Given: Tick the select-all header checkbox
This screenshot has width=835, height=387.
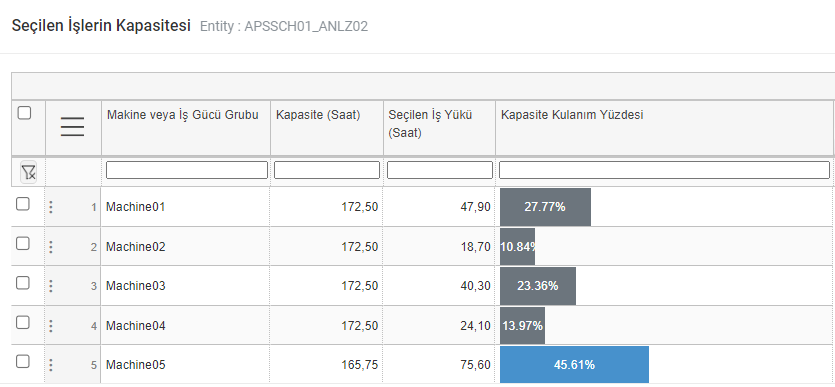Looking at the screenshot, I should coord(24,113).
